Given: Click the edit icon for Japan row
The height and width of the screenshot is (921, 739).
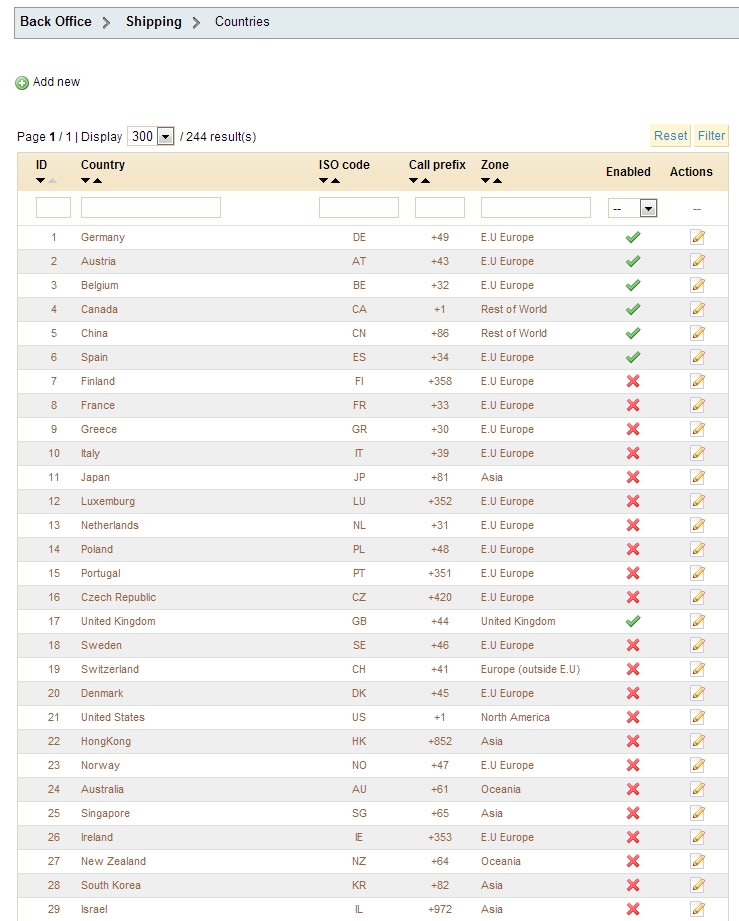Looking at the screenshot, I should 697,477.
